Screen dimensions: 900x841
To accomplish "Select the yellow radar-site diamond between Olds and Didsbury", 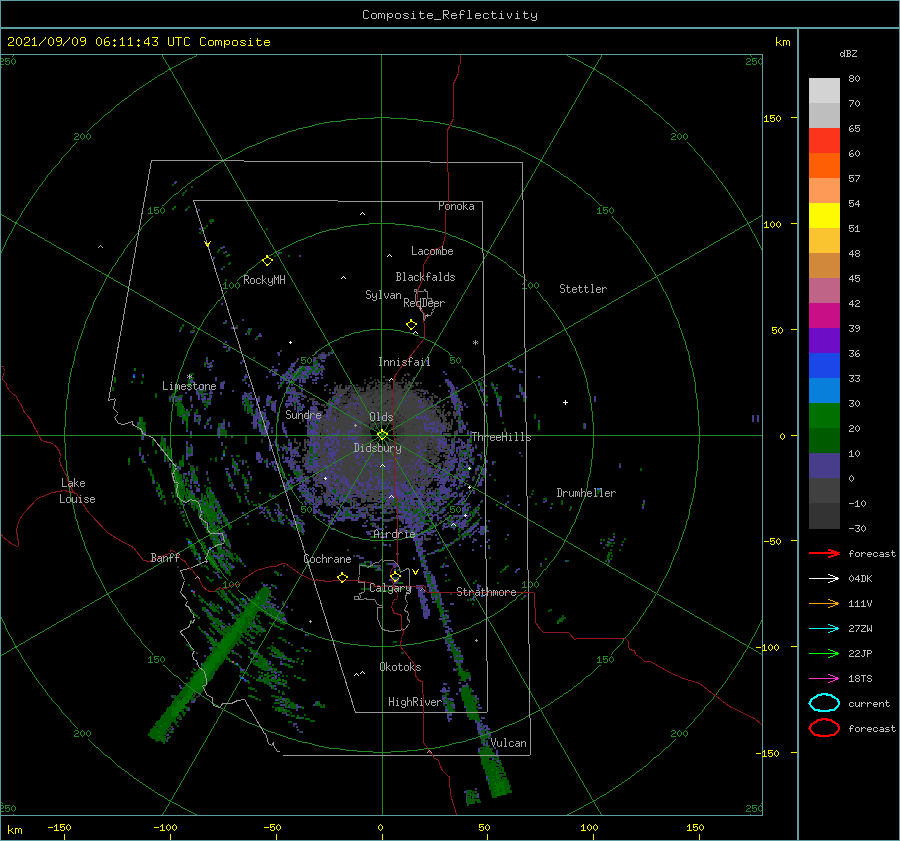I will [382, 435].
